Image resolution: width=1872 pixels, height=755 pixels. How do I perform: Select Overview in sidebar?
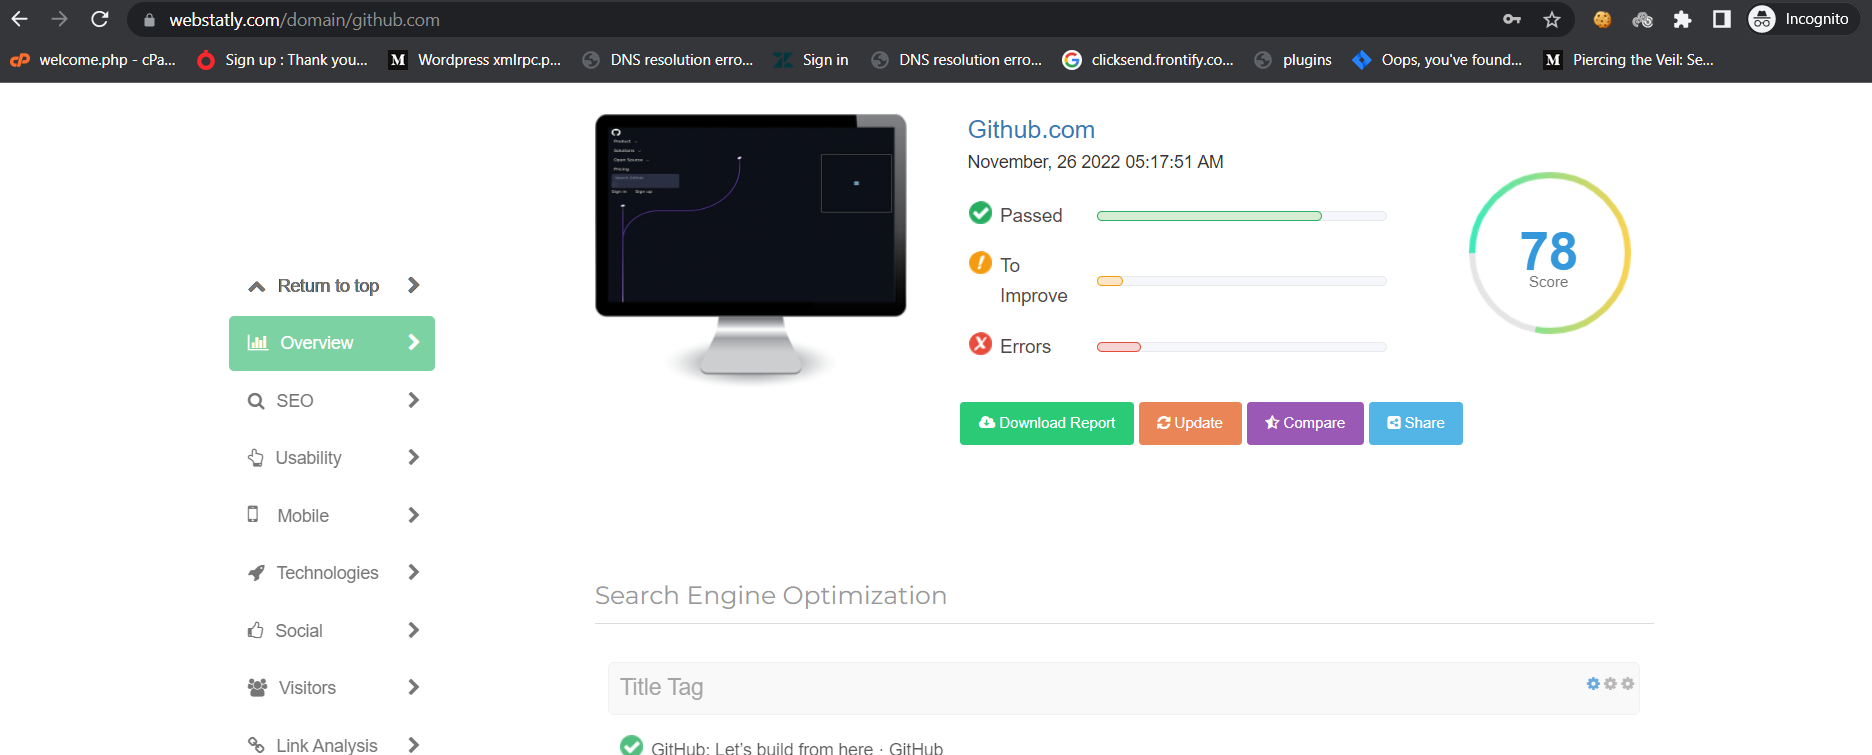pyautogui.click(x=332, y=343)
